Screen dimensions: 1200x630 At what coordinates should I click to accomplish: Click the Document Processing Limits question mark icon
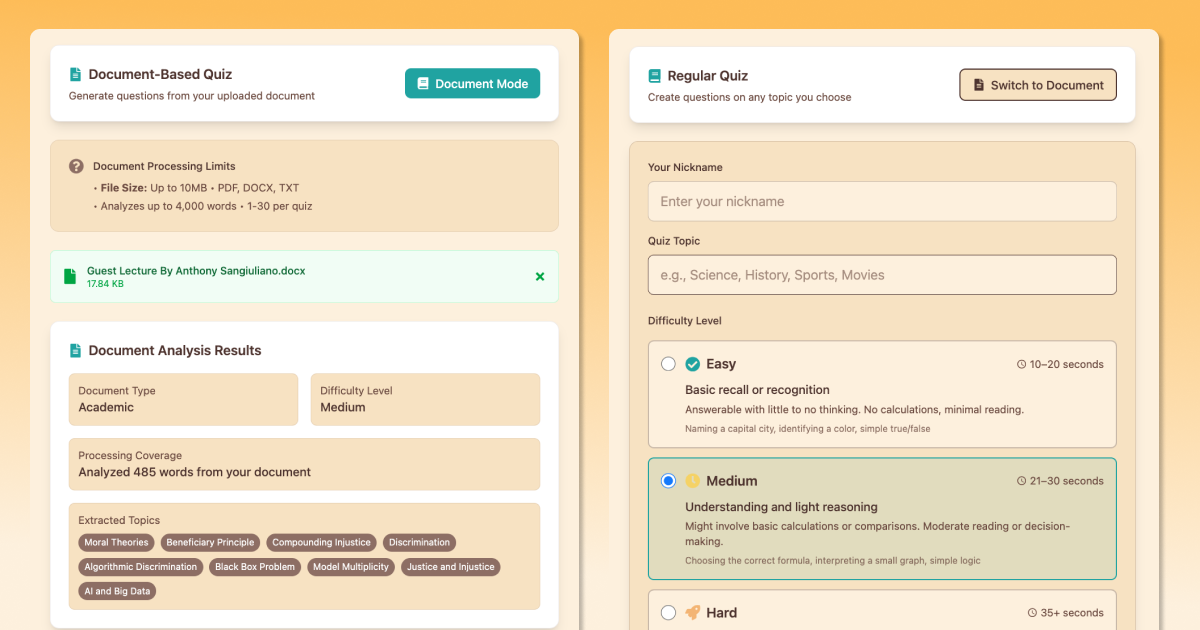click(76, 166)
